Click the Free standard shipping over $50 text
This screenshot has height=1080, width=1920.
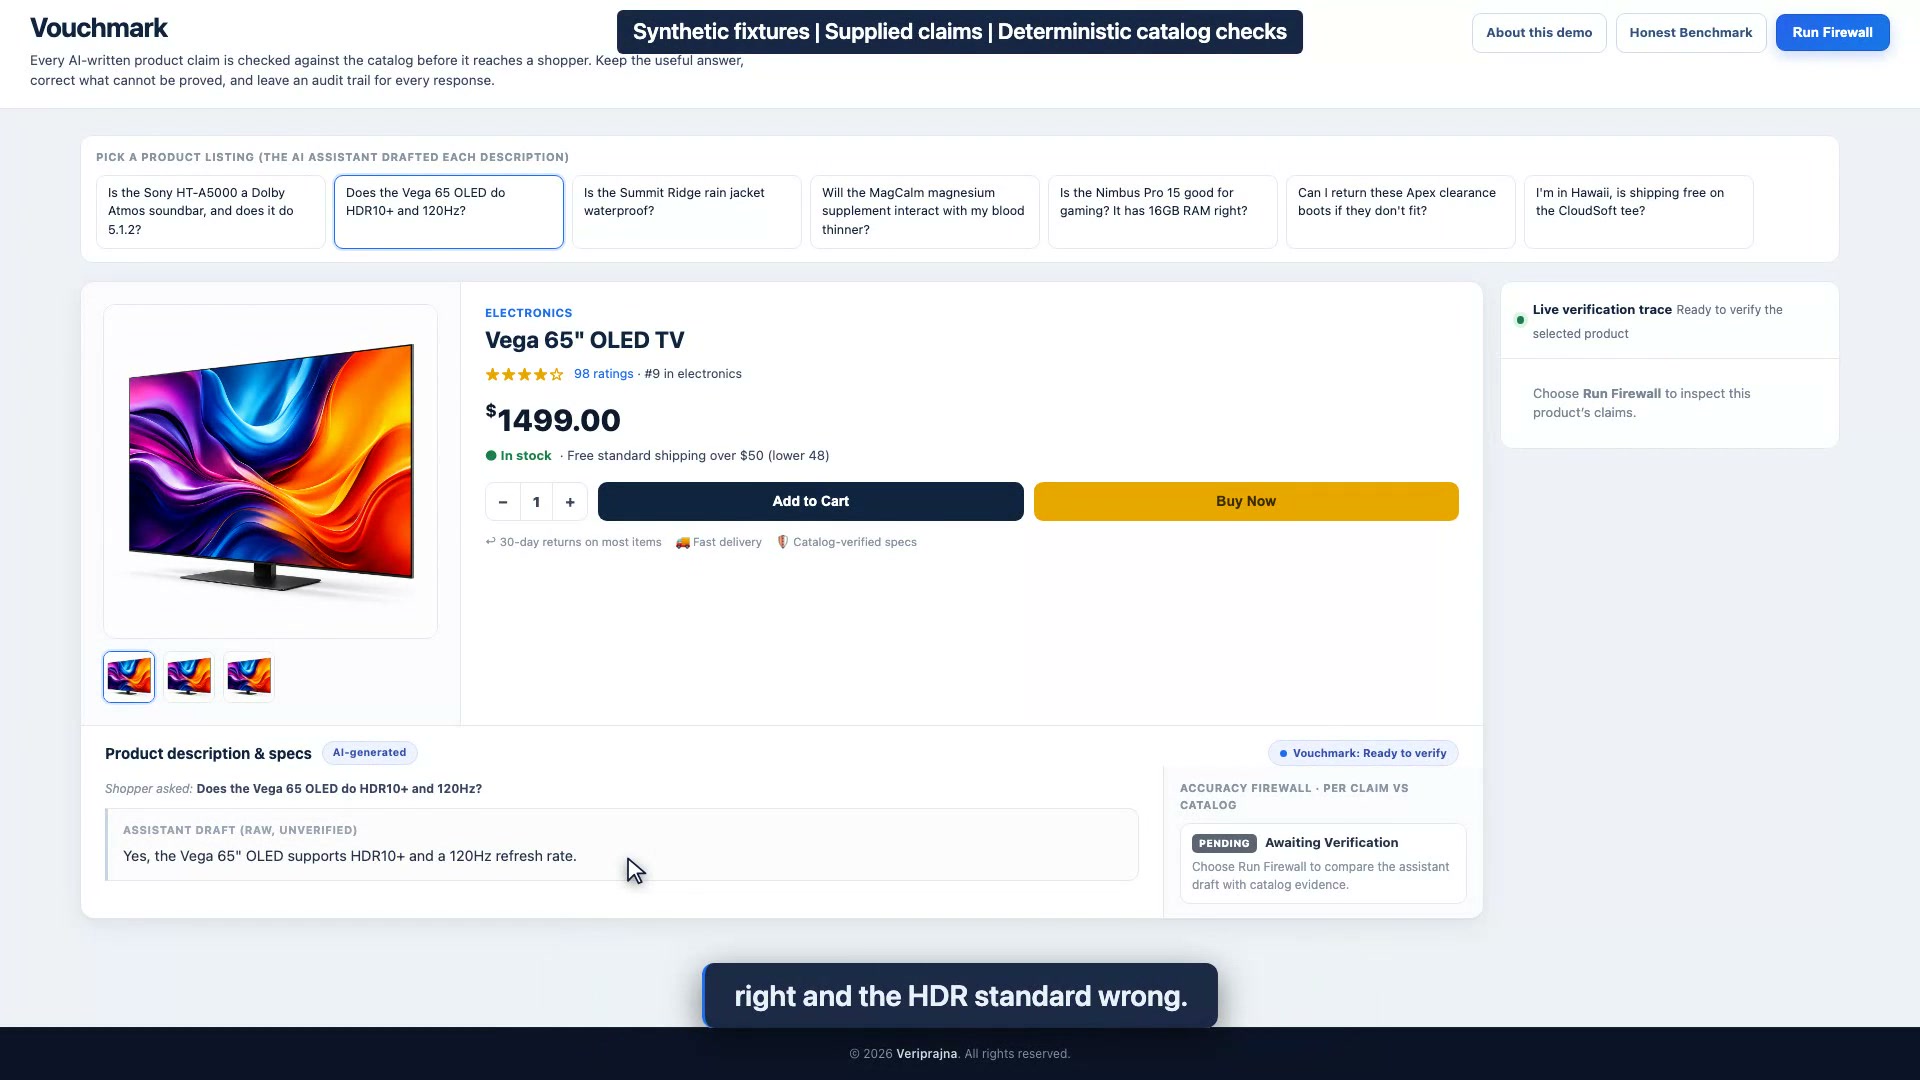(698, 456)
